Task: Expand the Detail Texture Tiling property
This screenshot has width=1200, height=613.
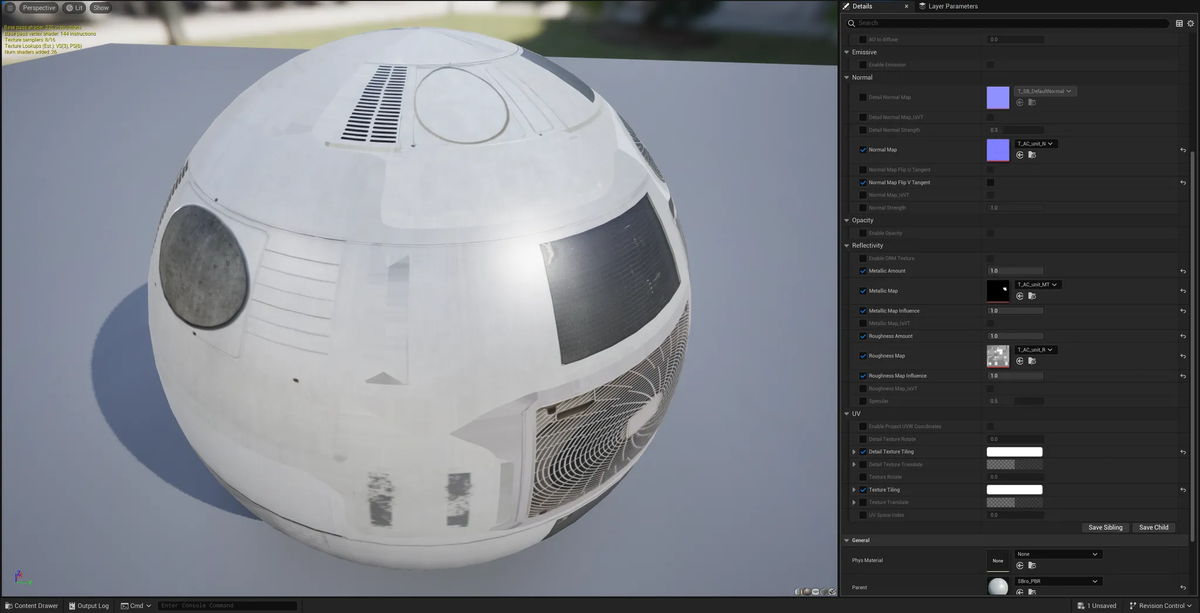Action: pyautogui.click(x=854, y=452)
